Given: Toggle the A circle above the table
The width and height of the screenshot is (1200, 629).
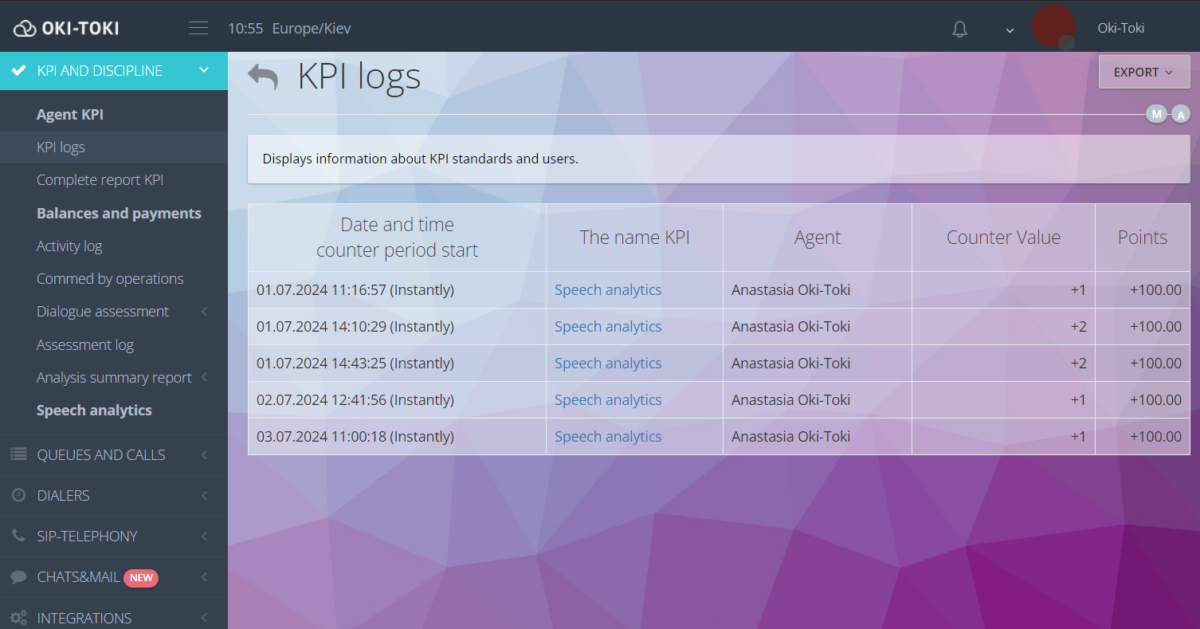Looking at the screenshot, I should 1180,114.
